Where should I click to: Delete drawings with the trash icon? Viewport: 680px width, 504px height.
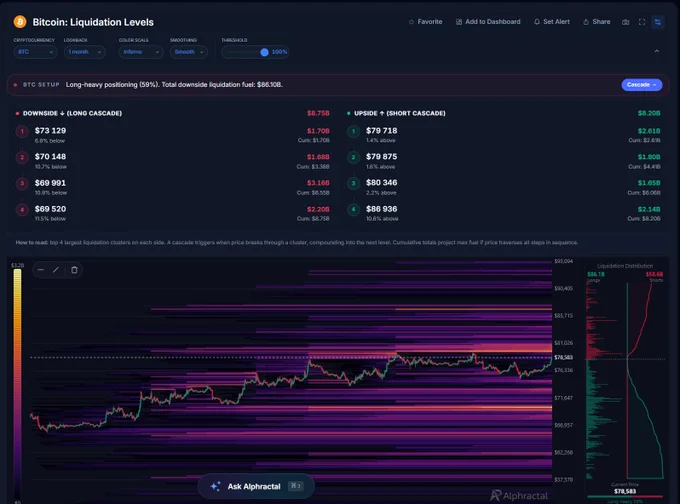click(x=74, y=270)
